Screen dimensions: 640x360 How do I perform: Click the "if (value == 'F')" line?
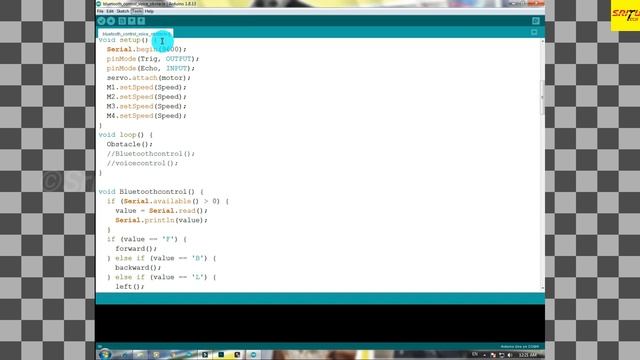147,239
